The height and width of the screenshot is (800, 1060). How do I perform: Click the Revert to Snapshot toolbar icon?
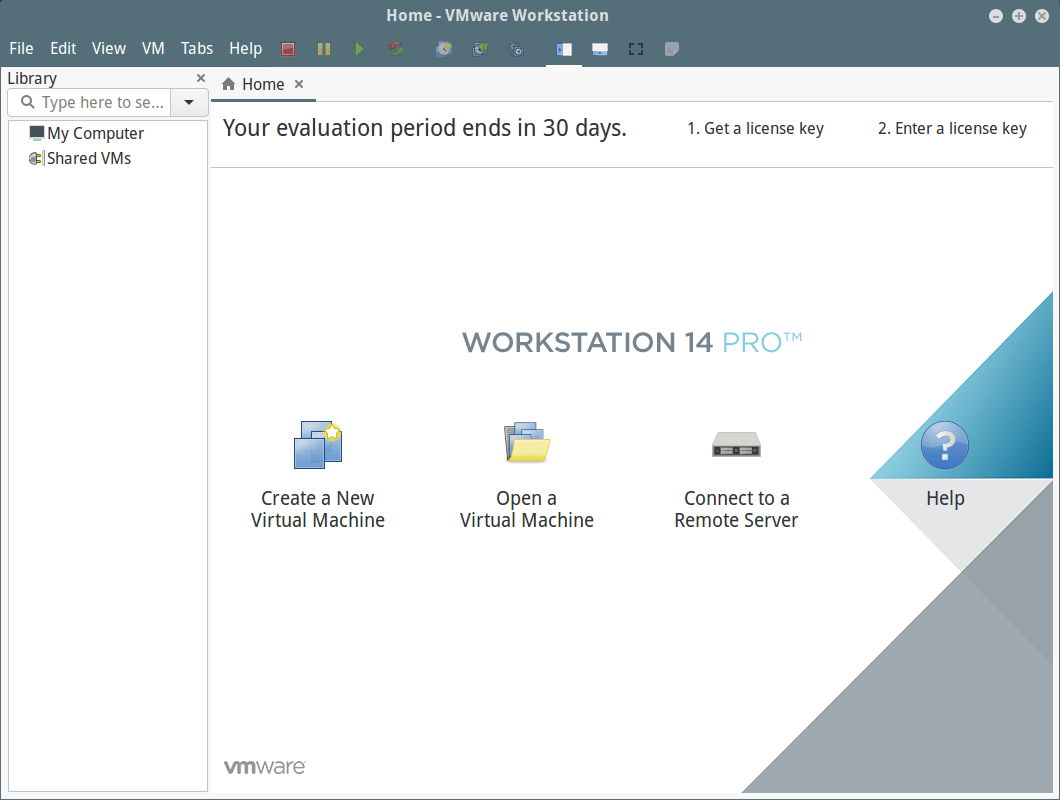tap(480, 49)
